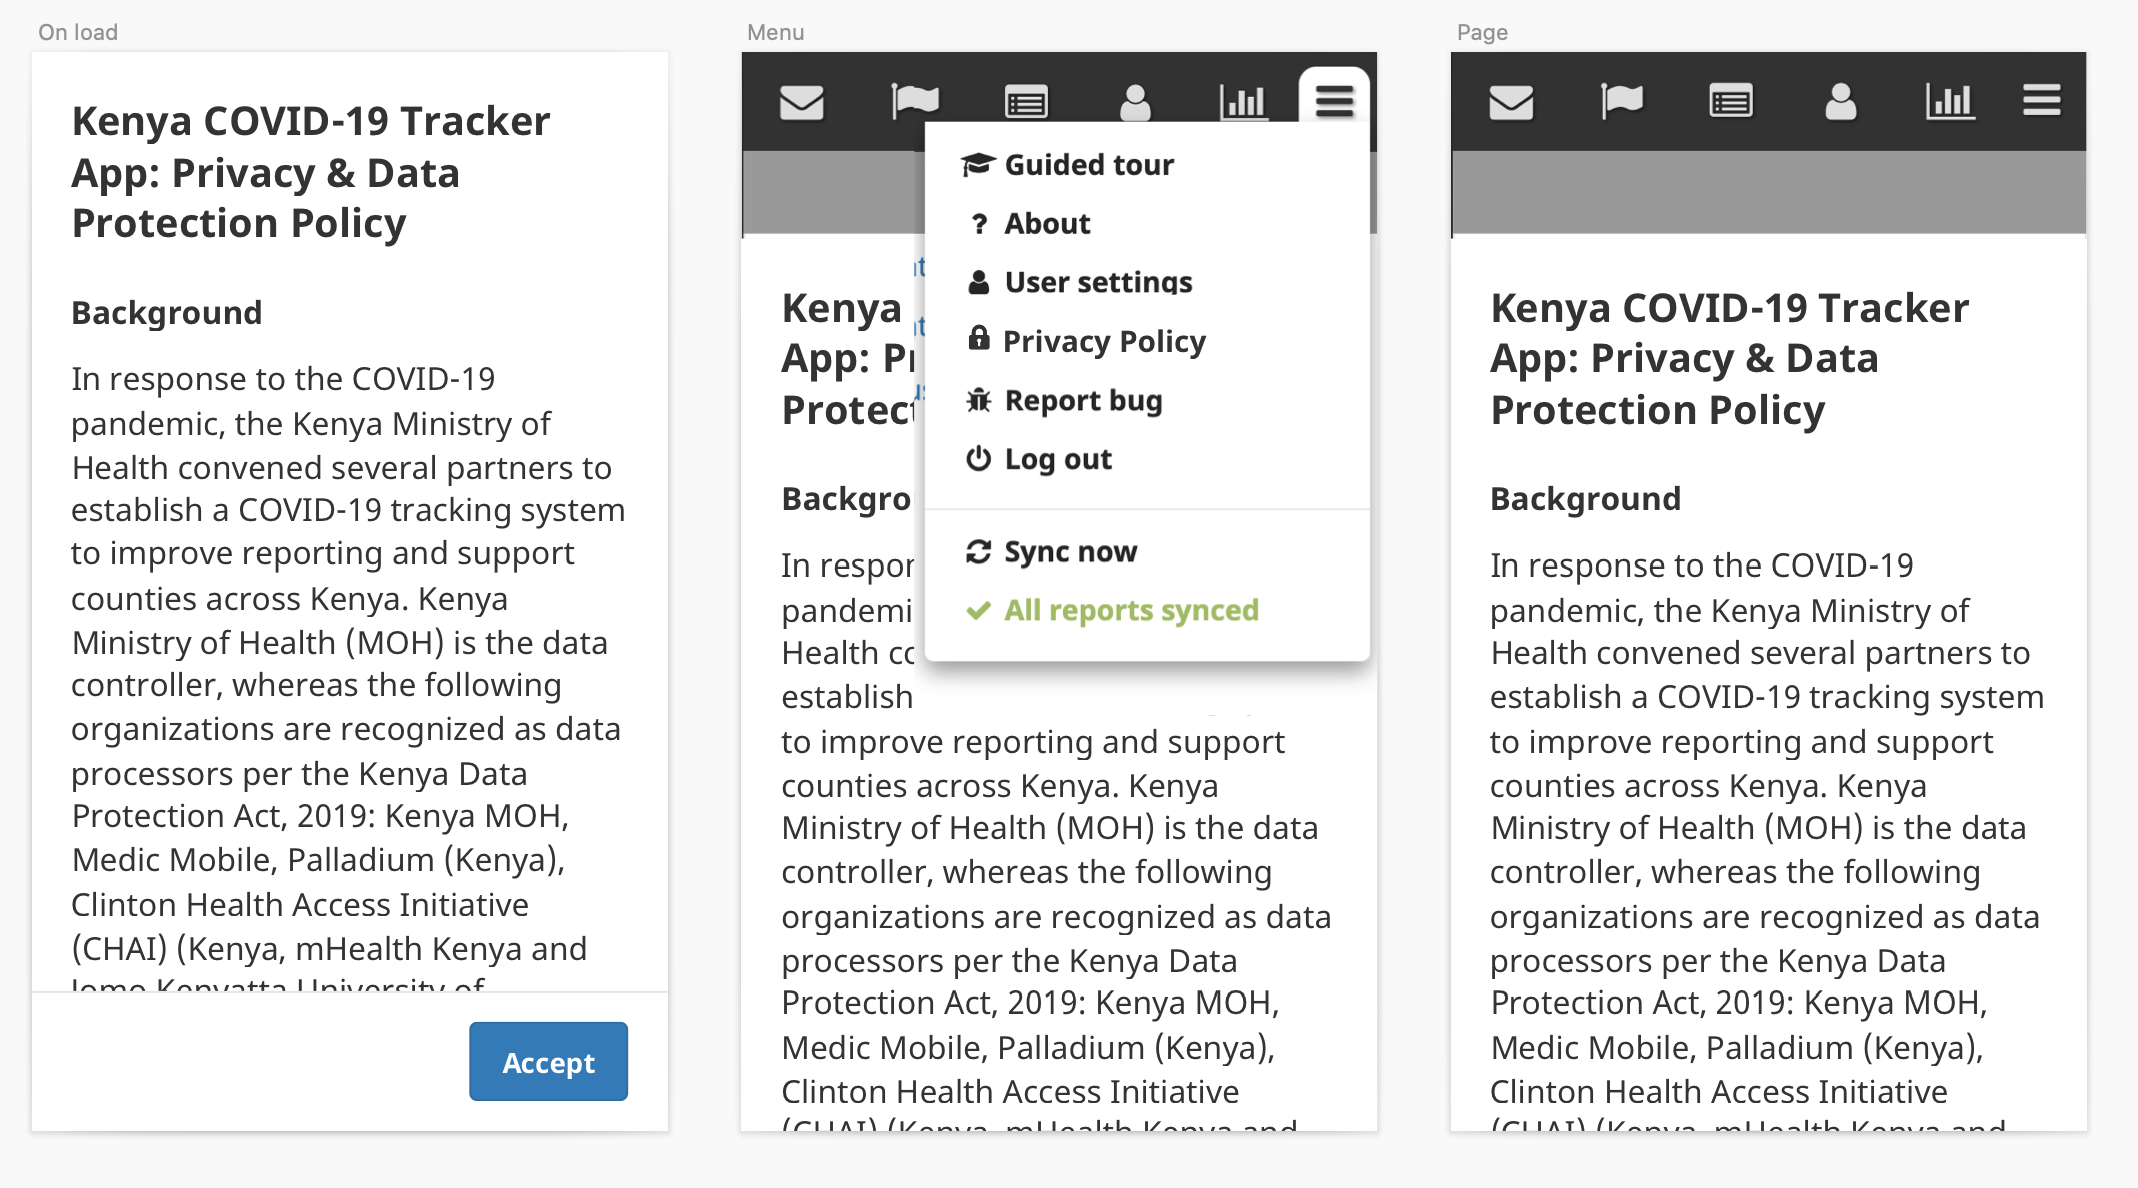
Task: Open Messages envelope icon in Page panel
Action: [x=1511, y=102]
